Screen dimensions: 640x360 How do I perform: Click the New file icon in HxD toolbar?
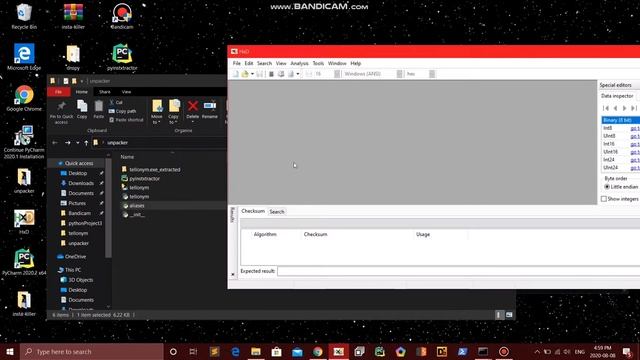236,74
